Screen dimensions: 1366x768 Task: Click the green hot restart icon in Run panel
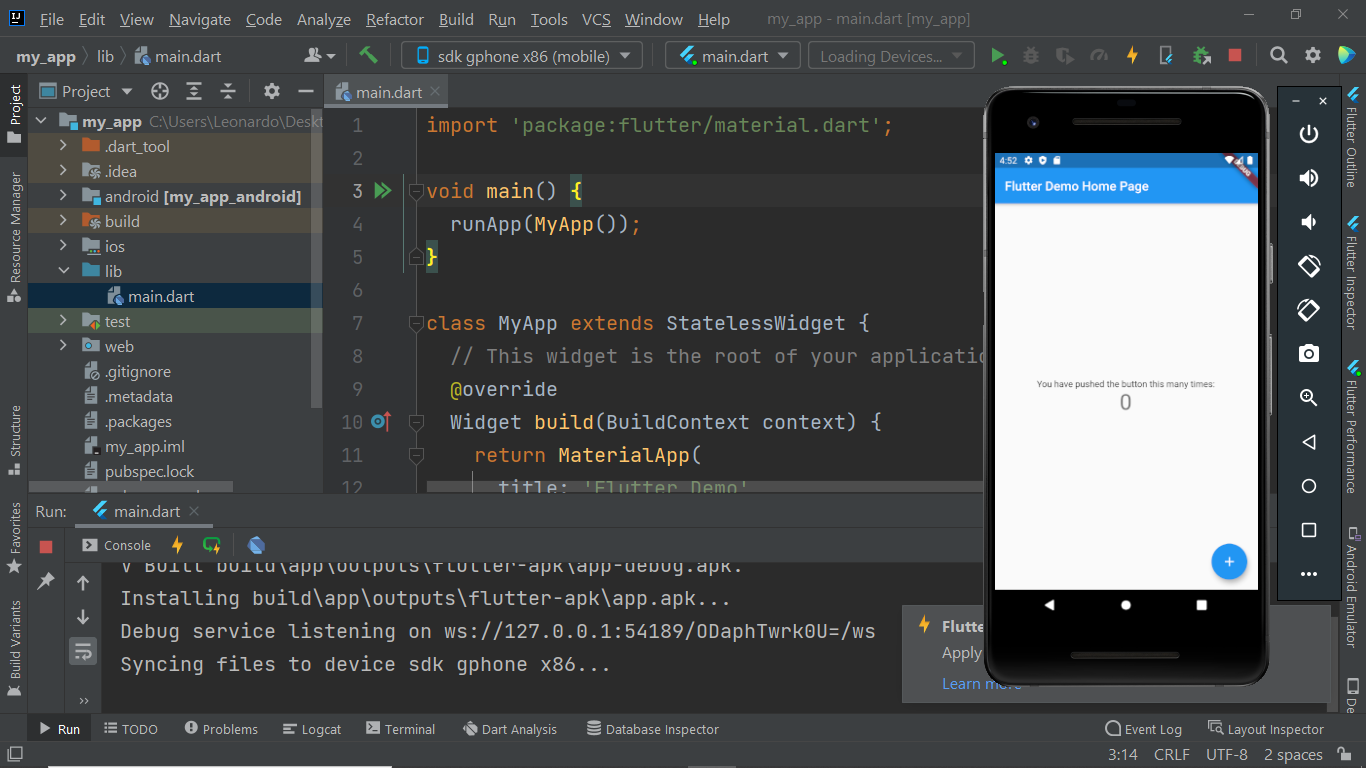tap(212, 545)
